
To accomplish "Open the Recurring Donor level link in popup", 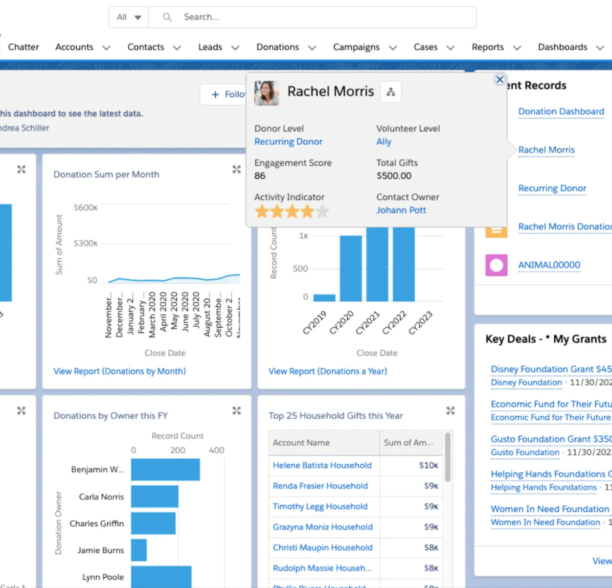I will coord(288,142).
